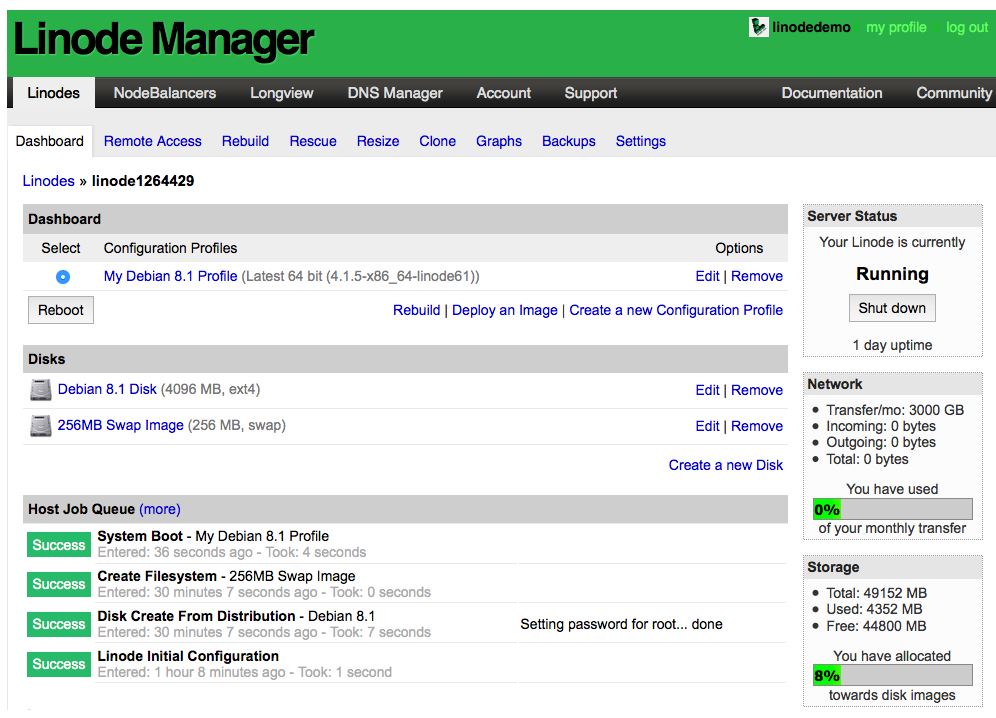Open the Support tab
The height and width of the screenshot is (718, 996).
(591, 93)
